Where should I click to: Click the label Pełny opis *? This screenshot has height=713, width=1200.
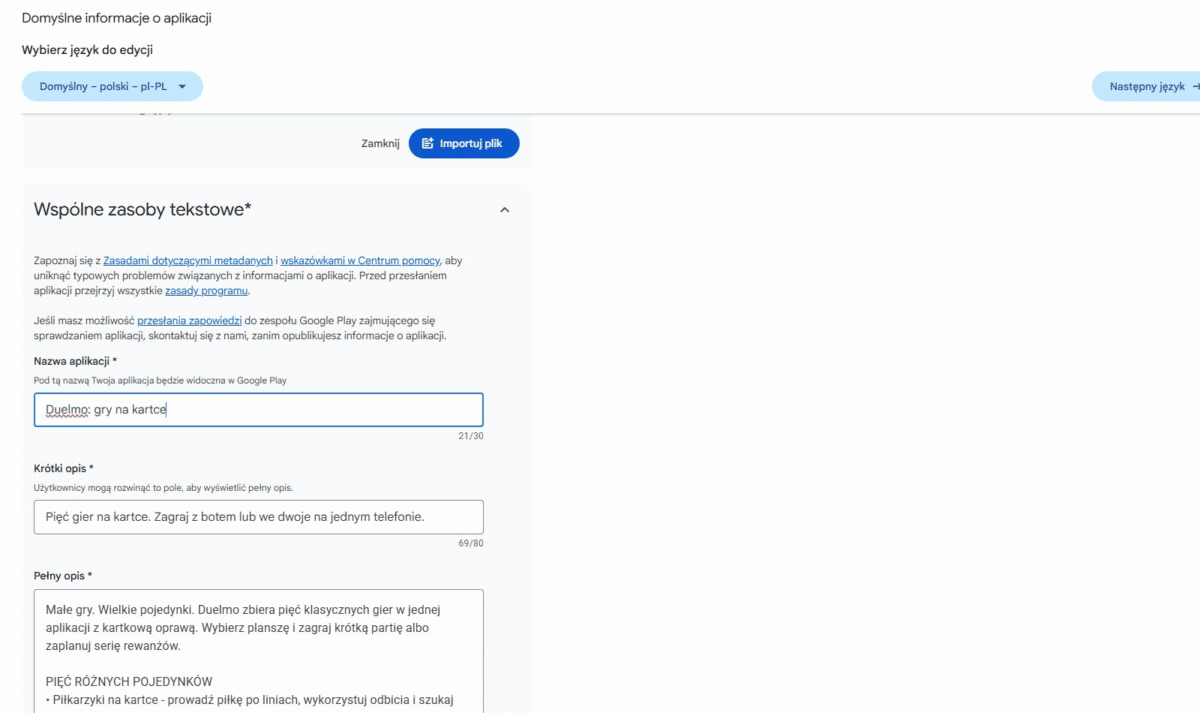[x=62, y=576]
